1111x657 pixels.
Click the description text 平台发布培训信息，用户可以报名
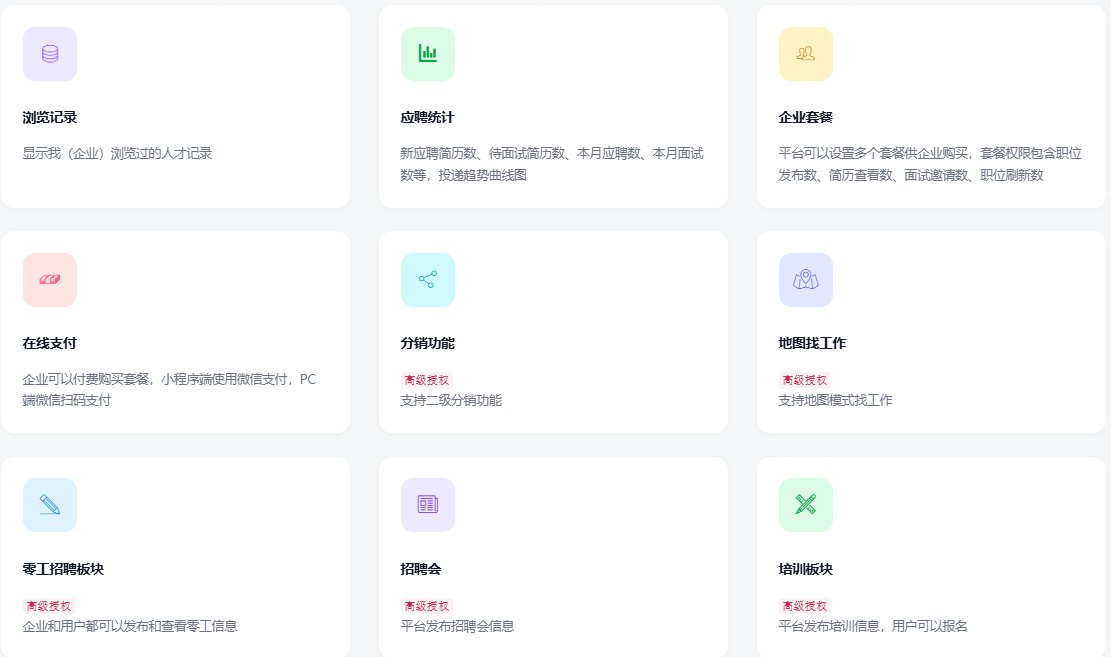[873, 627]
